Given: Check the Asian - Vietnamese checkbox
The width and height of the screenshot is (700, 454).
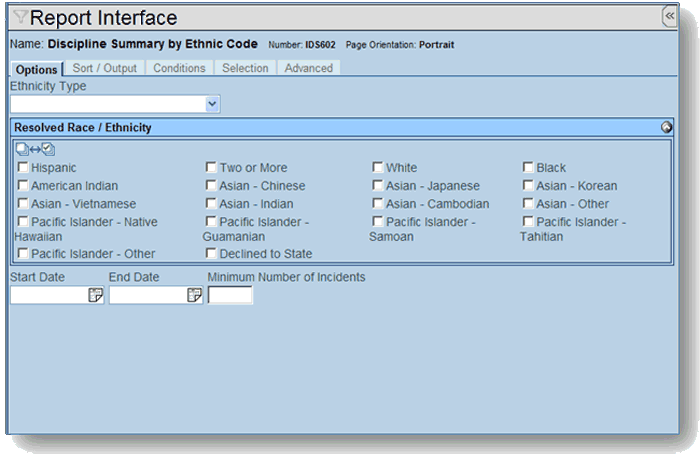Looking at the screenshot, I should (x=23, y=204).
